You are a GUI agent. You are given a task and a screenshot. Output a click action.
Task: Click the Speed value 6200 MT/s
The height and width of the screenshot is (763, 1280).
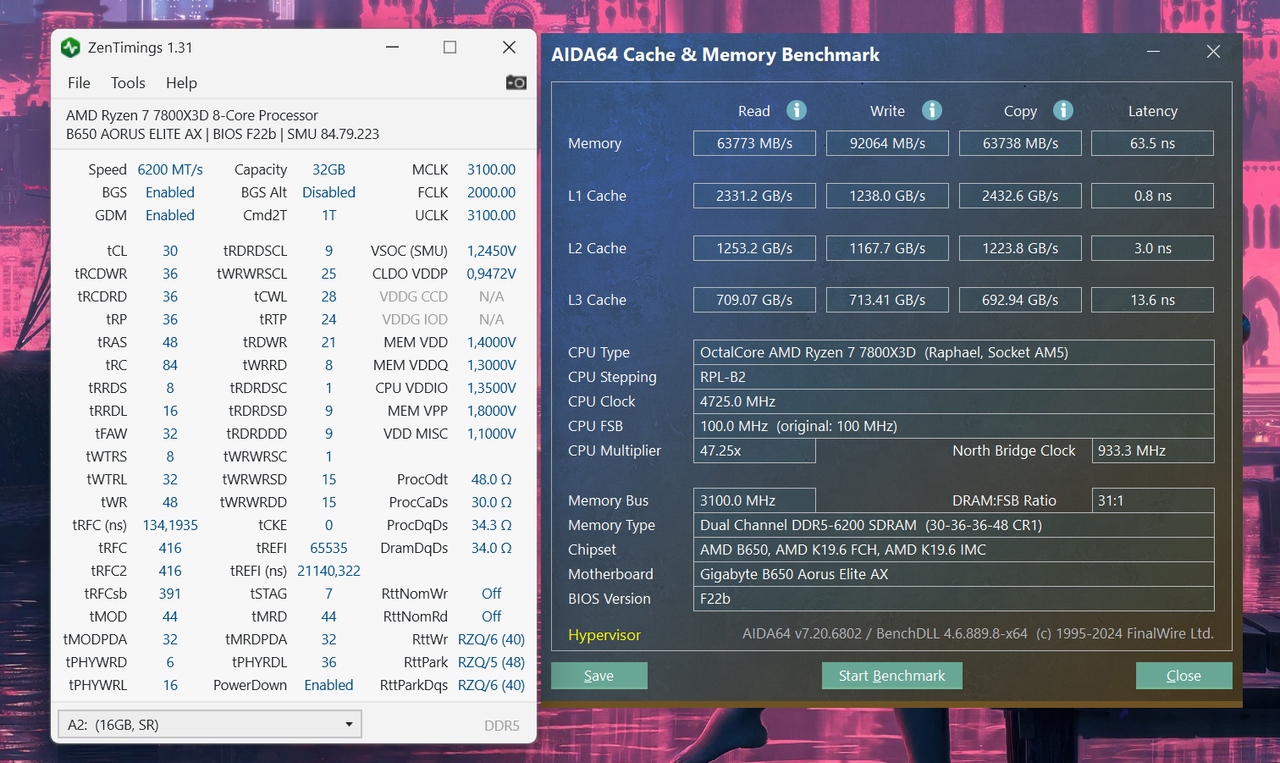pos(170,170)
